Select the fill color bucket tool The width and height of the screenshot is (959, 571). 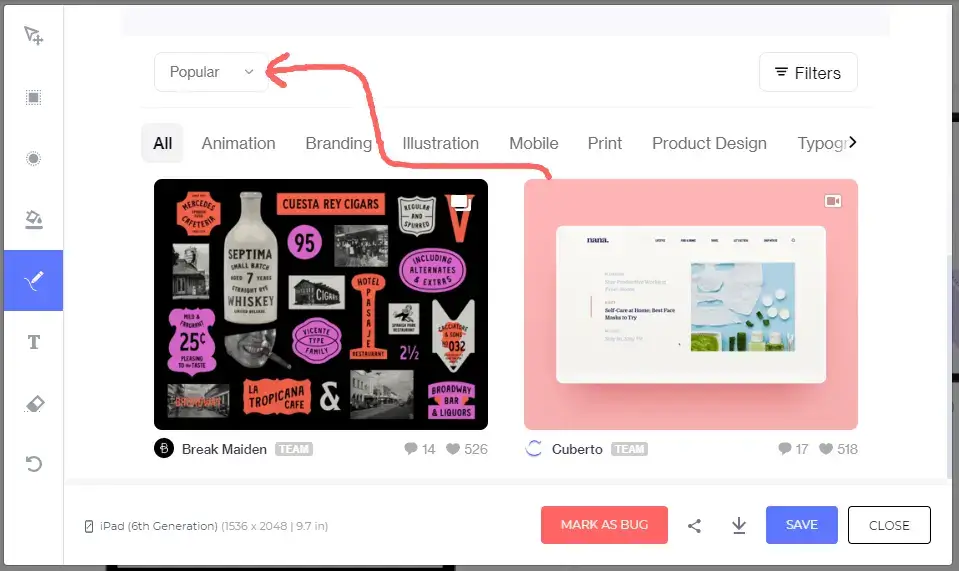pos(33,219)
